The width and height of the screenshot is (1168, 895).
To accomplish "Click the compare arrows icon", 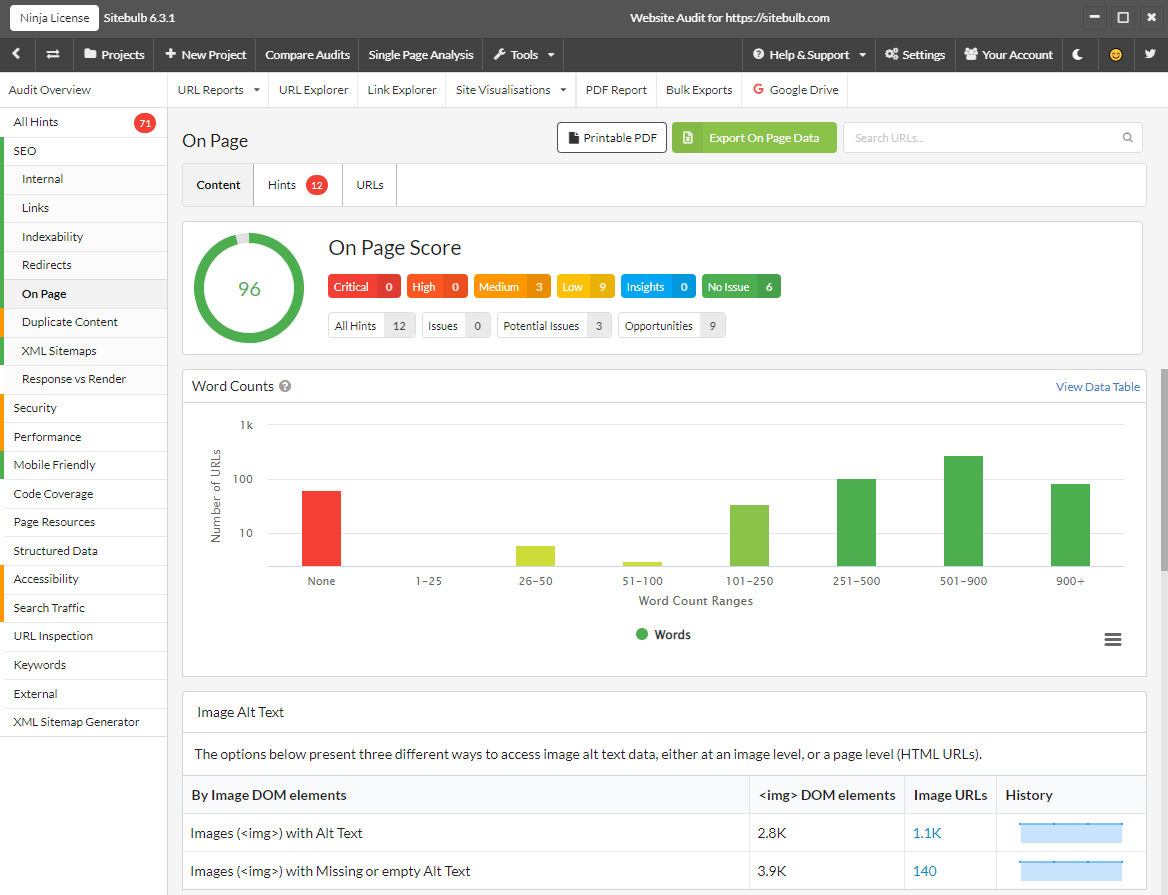I will pos(52,55).
